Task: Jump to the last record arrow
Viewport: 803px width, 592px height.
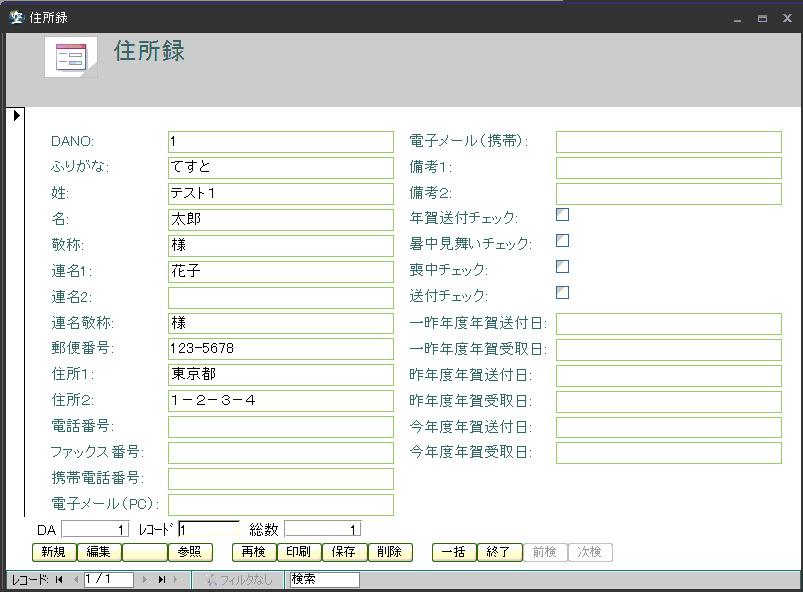Action: click(162, 579)
